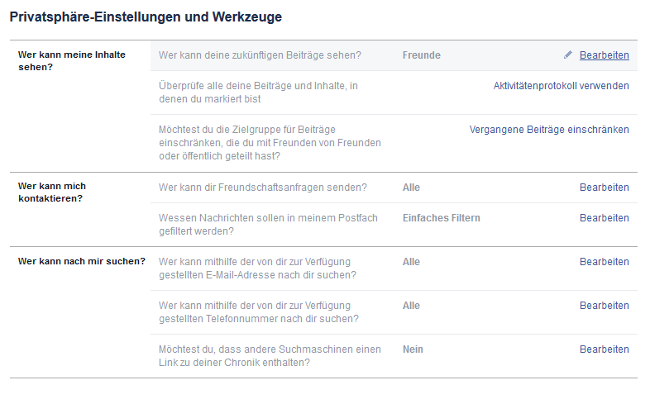Image resolution: width=650 pixels, height=404 pixels.
Task: Edit who can see your future posts
Action: (x=604, y=55)
